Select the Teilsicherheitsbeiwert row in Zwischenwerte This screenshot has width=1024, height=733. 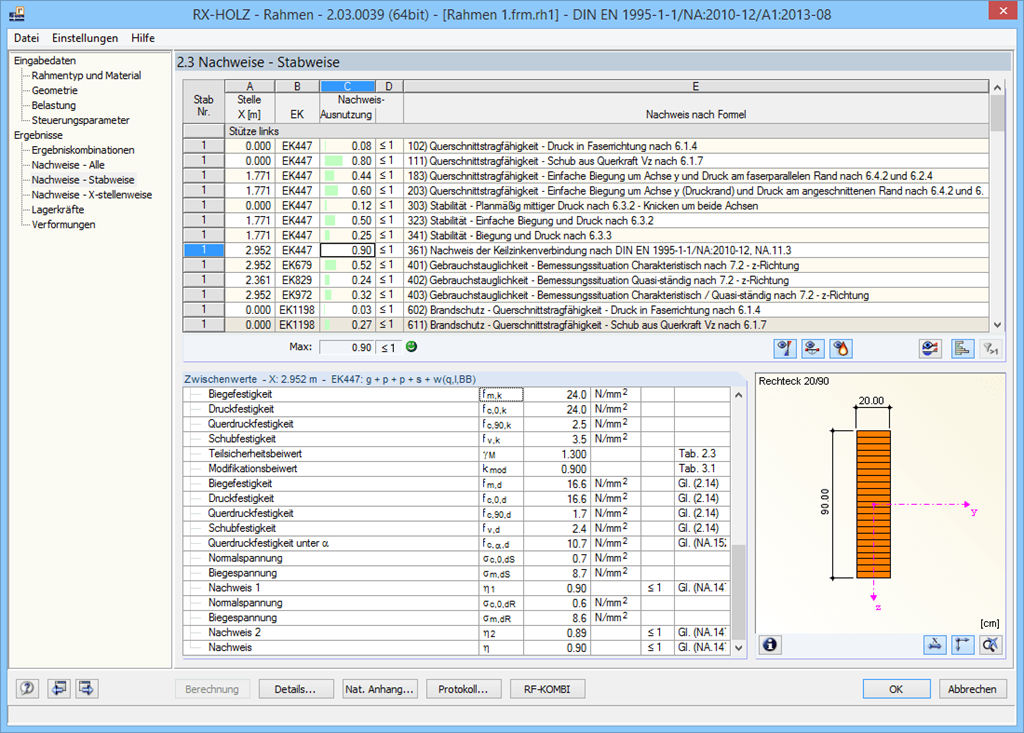click(456, 454)
